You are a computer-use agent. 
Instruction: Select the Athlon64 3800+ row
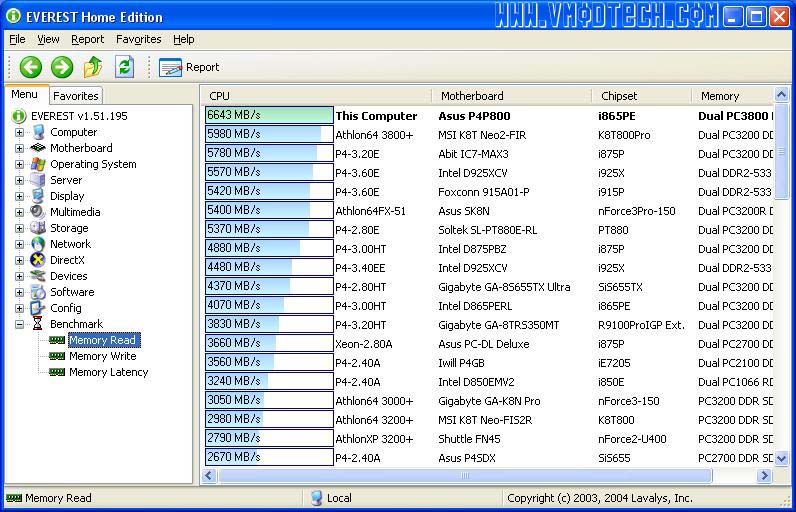tap(489, 135)
